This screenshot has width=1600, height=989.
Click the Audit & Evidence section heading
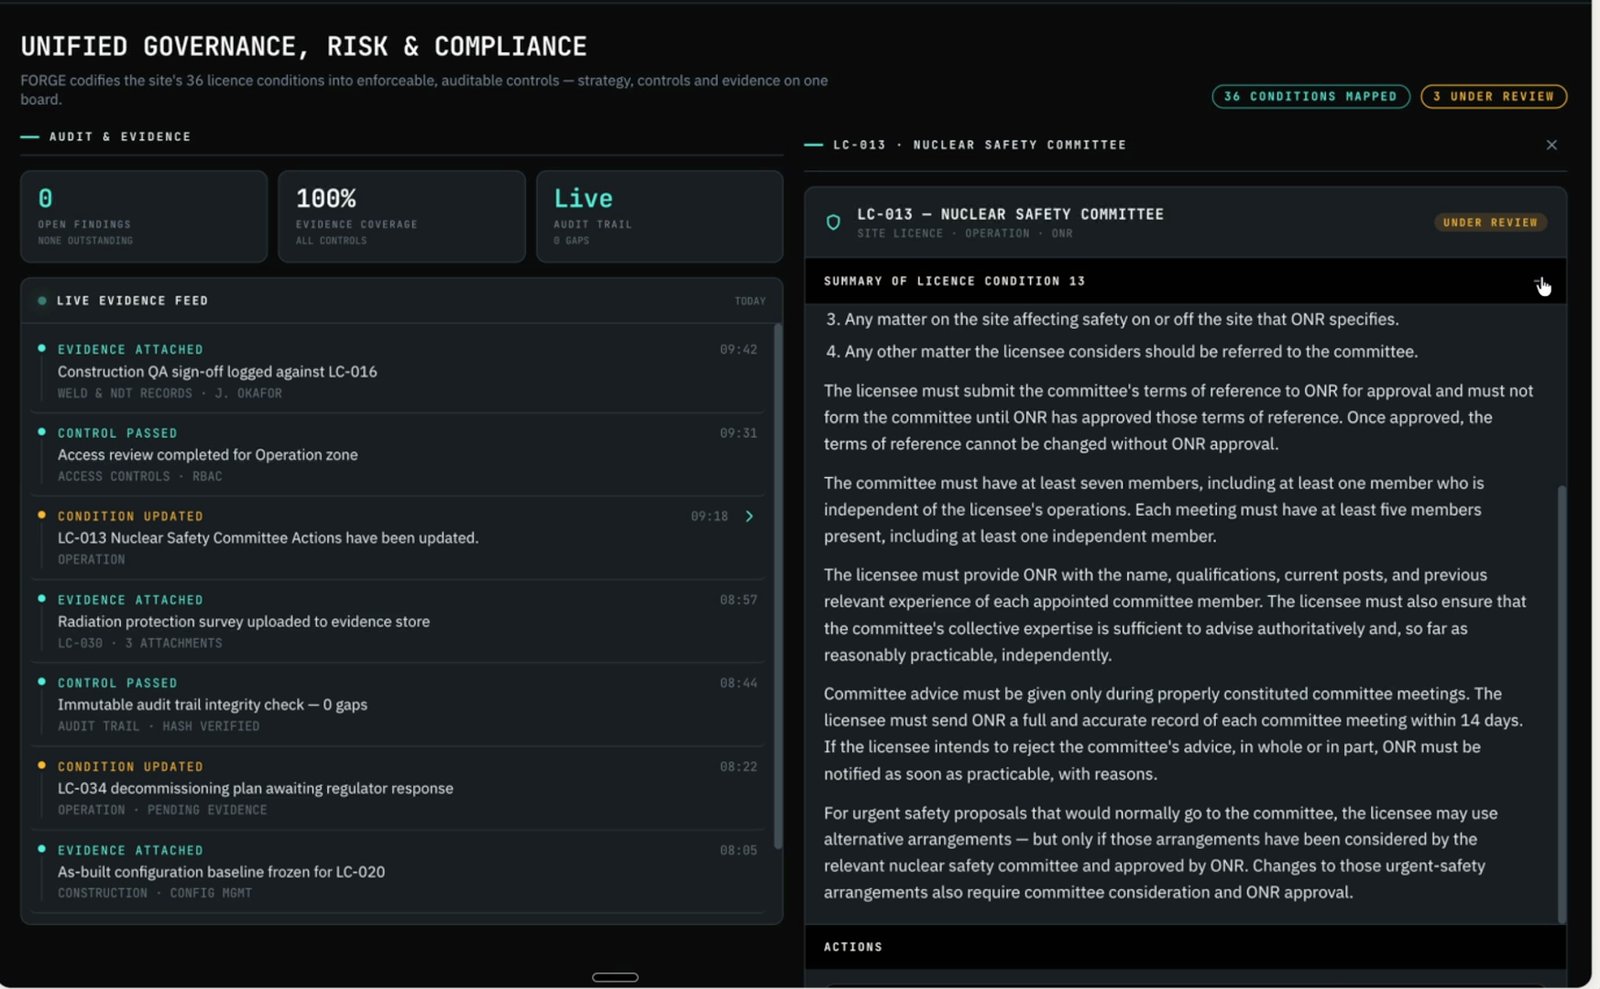pos(119,137)
